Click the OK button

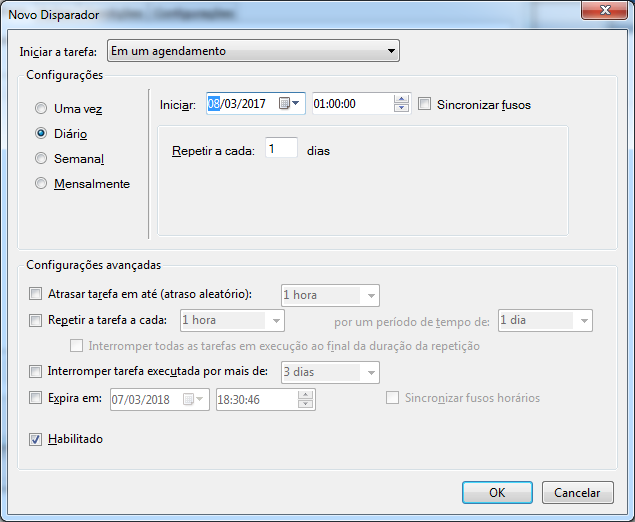pos(497,492)
